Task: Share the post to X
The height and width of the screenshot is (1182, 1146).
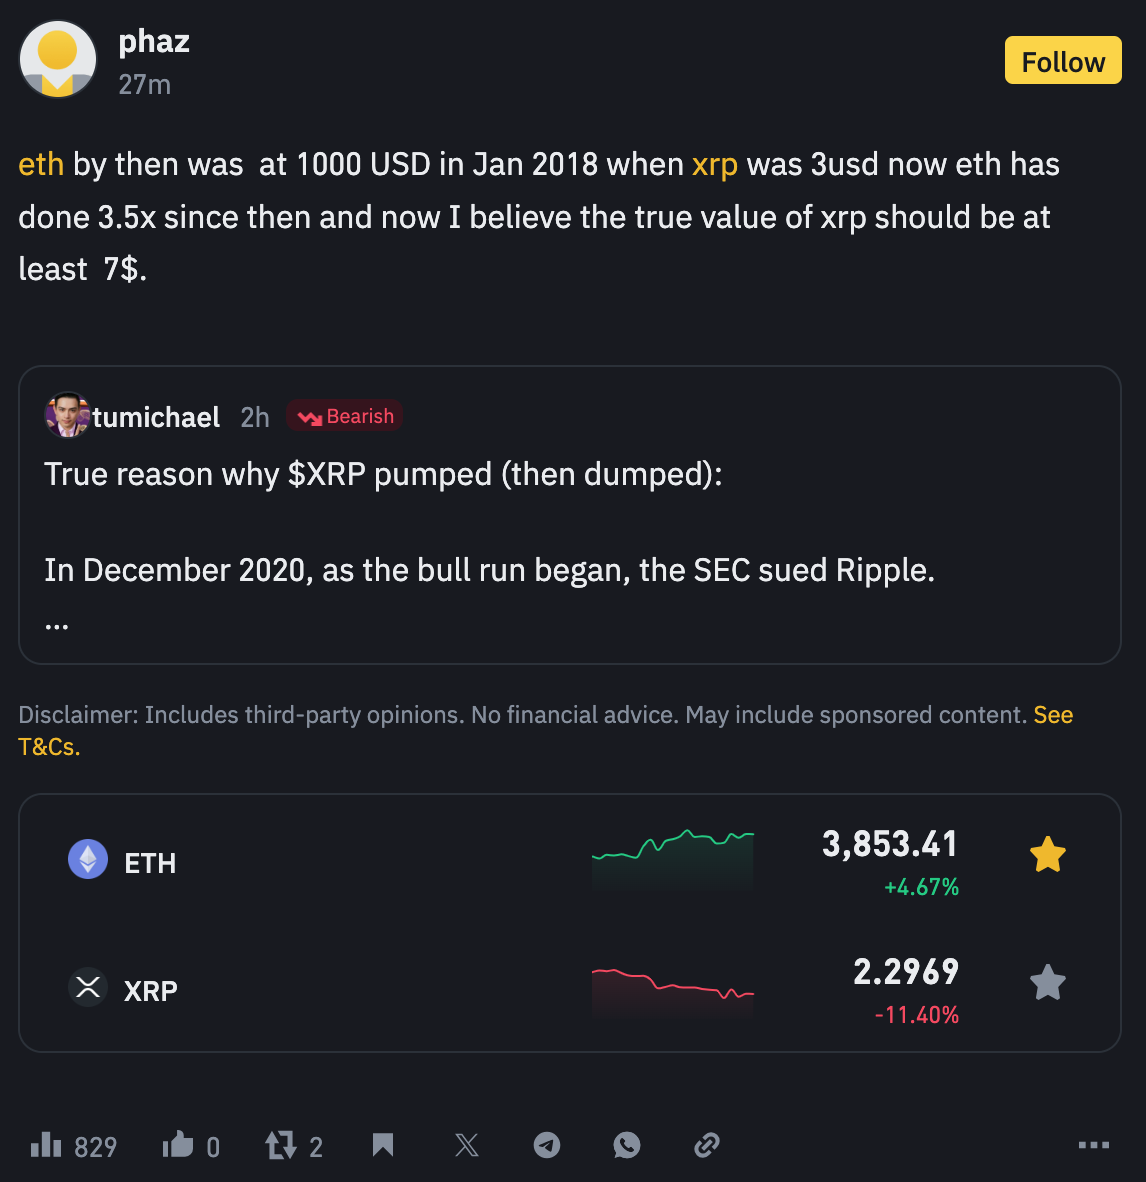Action: (467, 1145)
